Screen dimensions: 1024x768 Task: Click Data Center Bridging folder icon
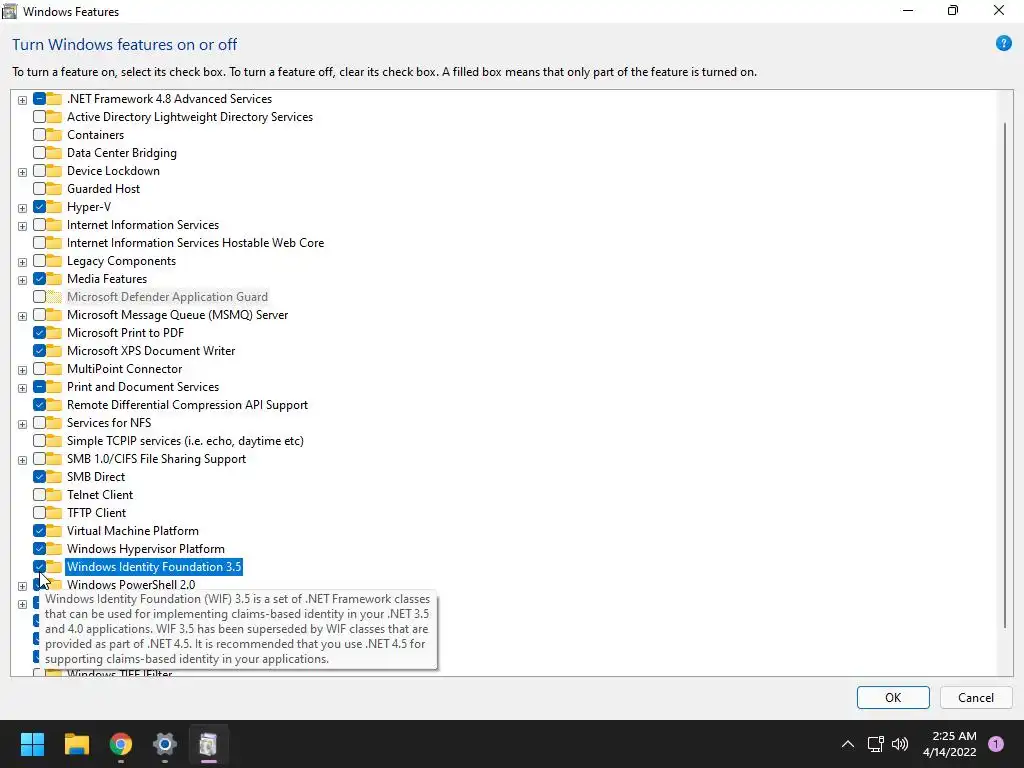pyautogui.click(x=54, y=153)
